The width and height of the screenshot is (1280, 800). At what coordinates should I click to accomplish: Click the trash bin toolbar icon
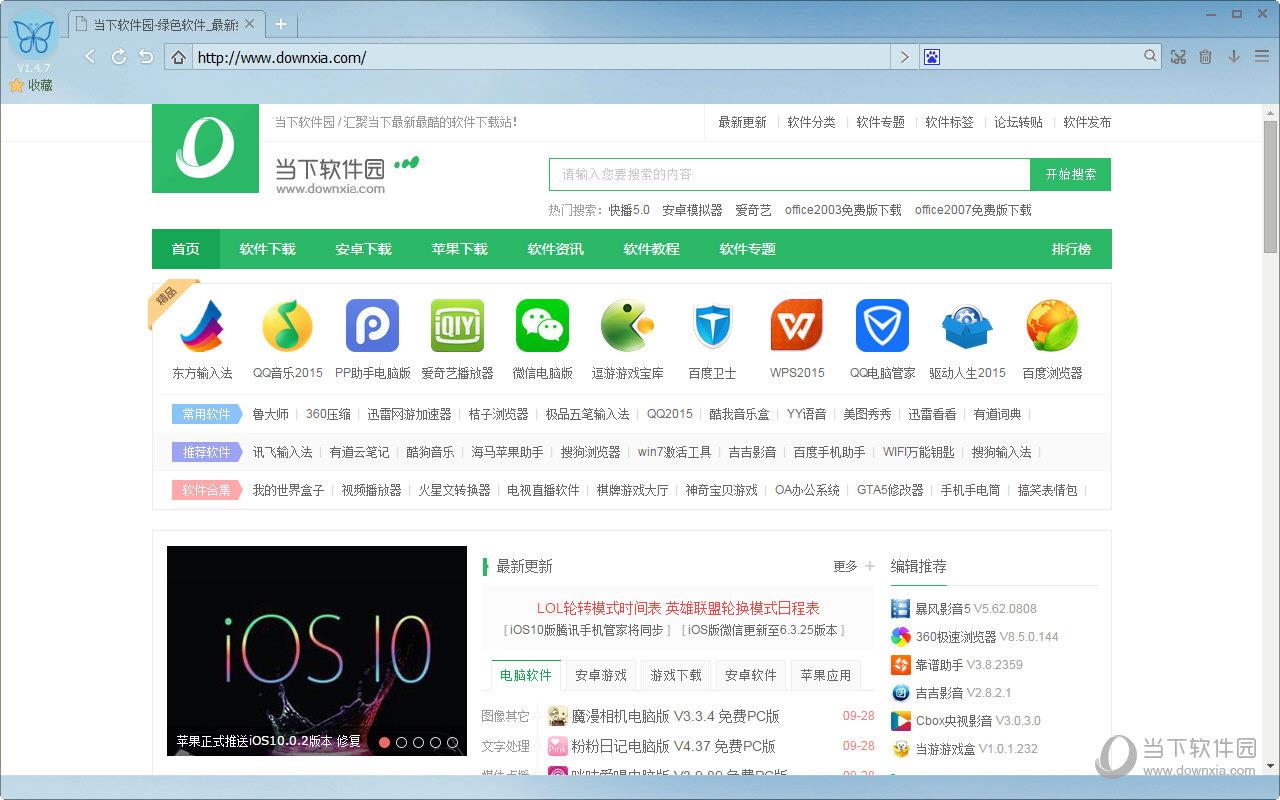pos(1206,57)
